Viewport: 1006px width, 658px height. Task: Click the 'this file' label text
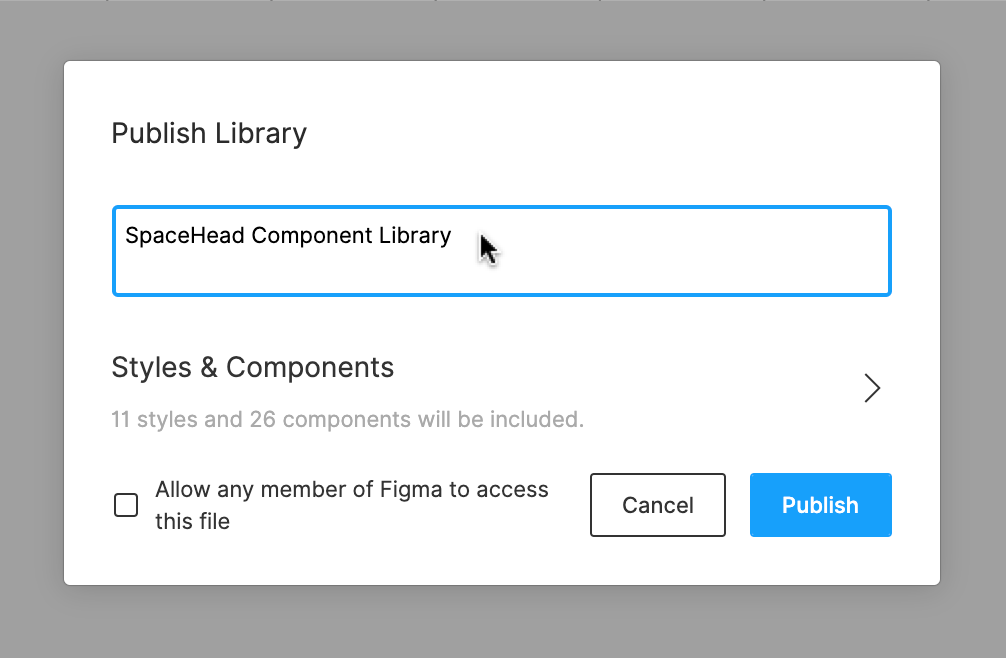click(192, 521)
